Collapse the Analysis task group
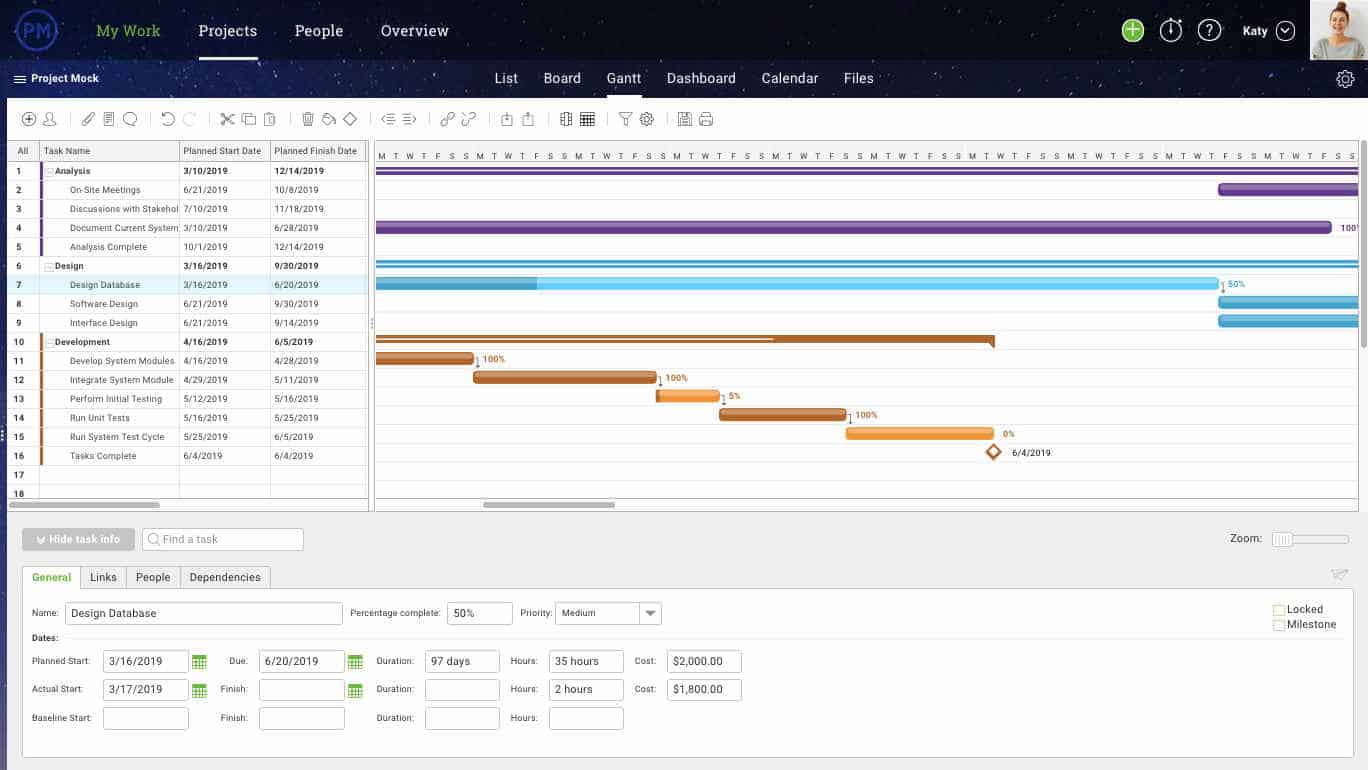 point(48,170)
